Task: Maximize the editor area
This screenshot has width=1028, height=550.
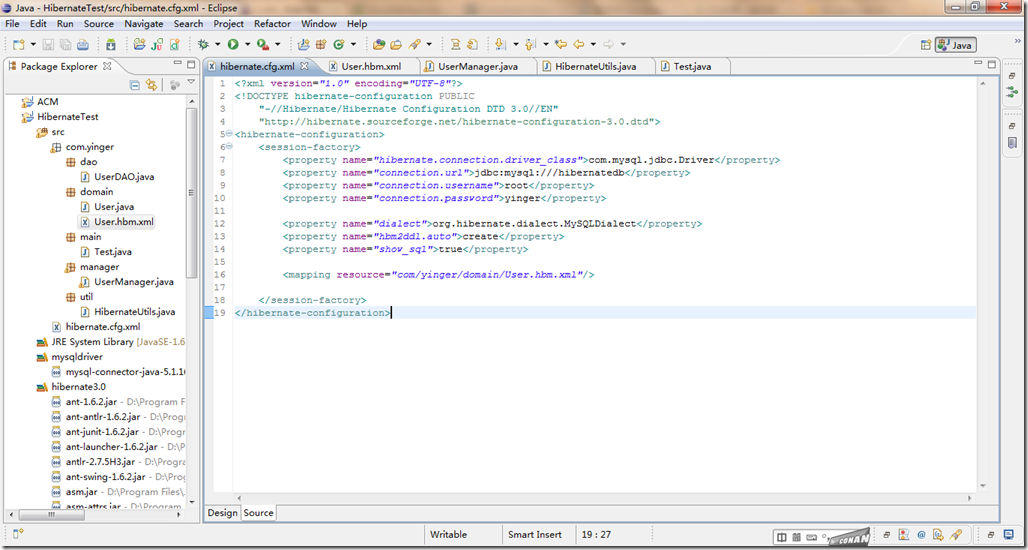Action: point(990,64)
